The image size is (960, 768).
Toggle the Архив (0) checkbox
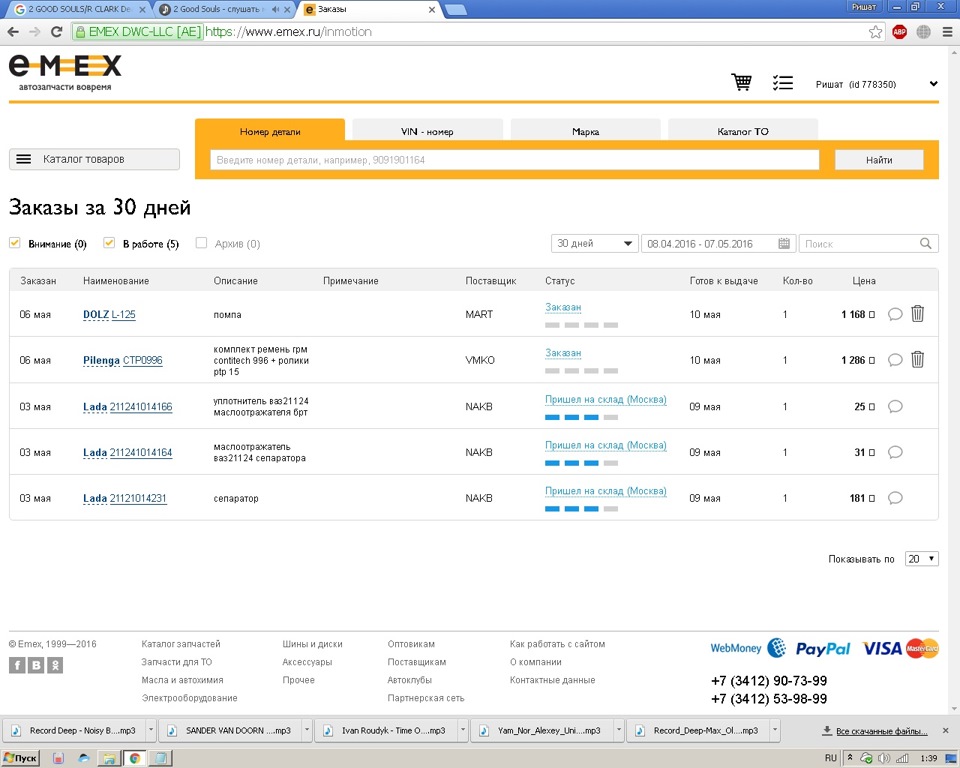pyautogui.click(x=201, y=243)
